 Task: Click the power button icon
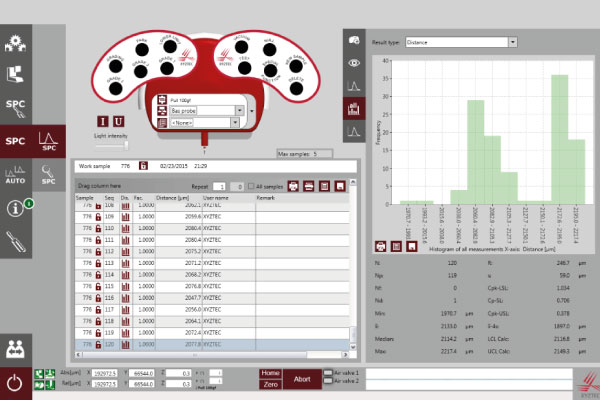16,381
